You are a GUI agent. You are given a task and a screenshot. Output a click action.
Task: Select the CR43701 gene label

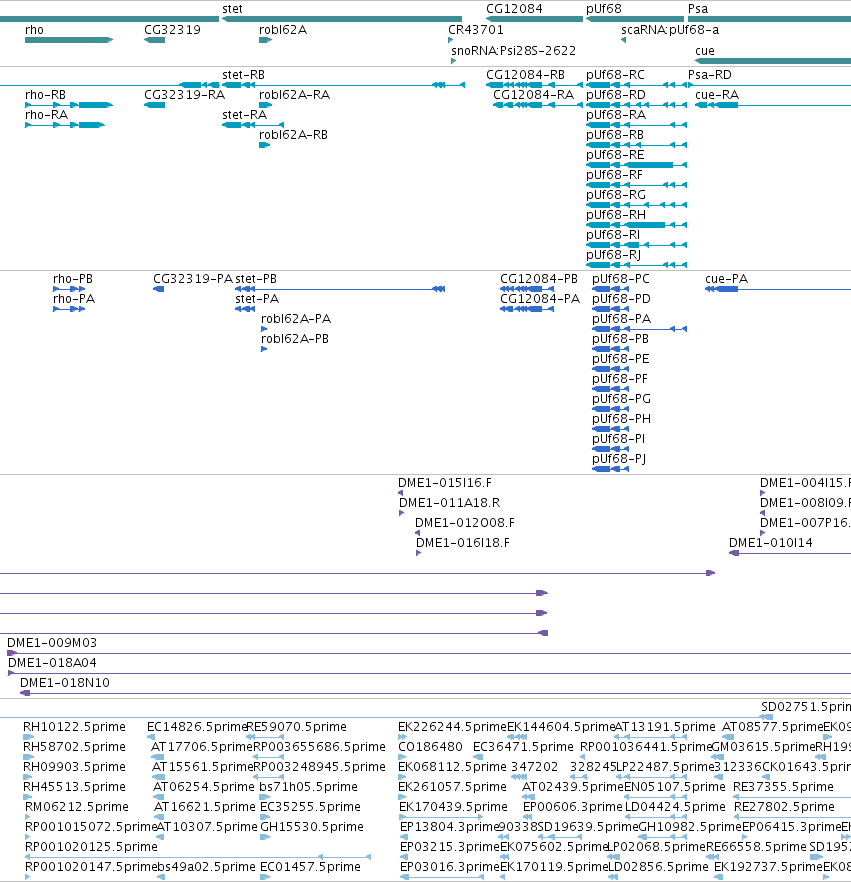coord(476,30)
